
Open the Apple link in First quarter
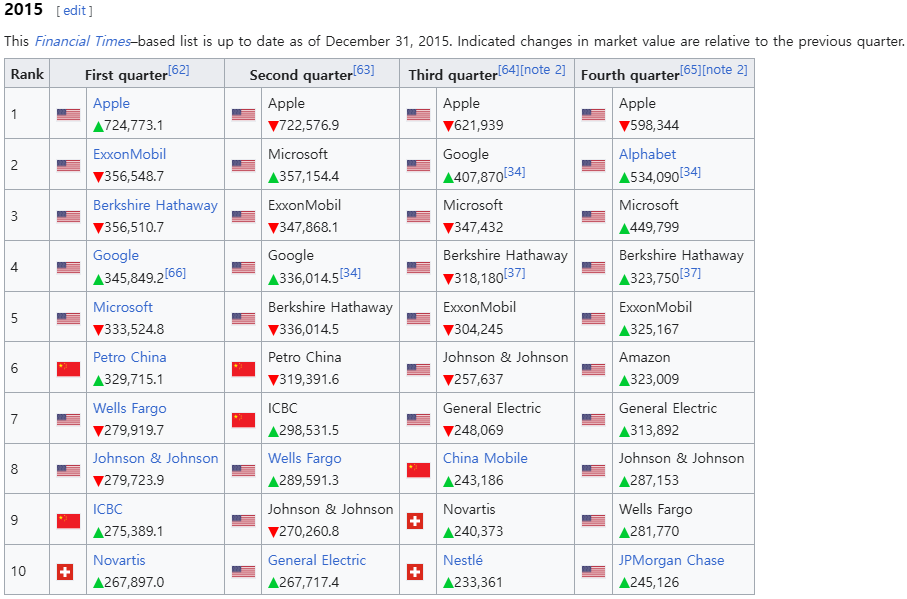(x=112, y=103)
